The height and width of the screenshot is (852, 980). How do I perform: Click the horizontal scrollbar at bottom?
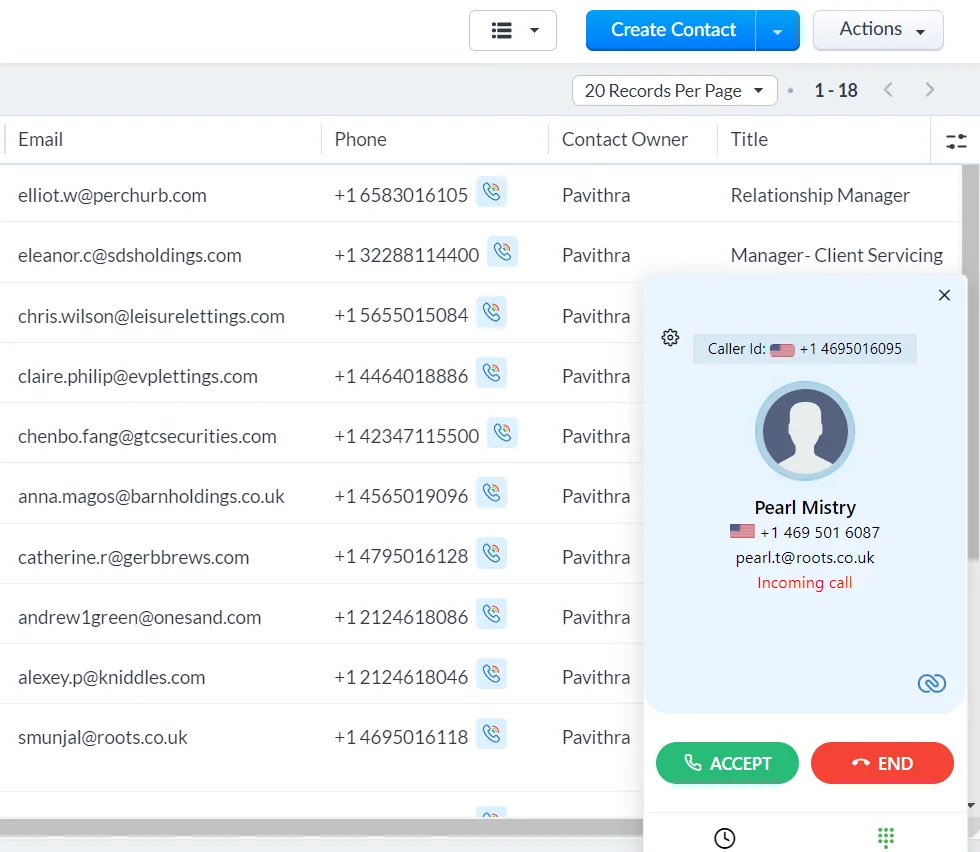coord(321,827)
